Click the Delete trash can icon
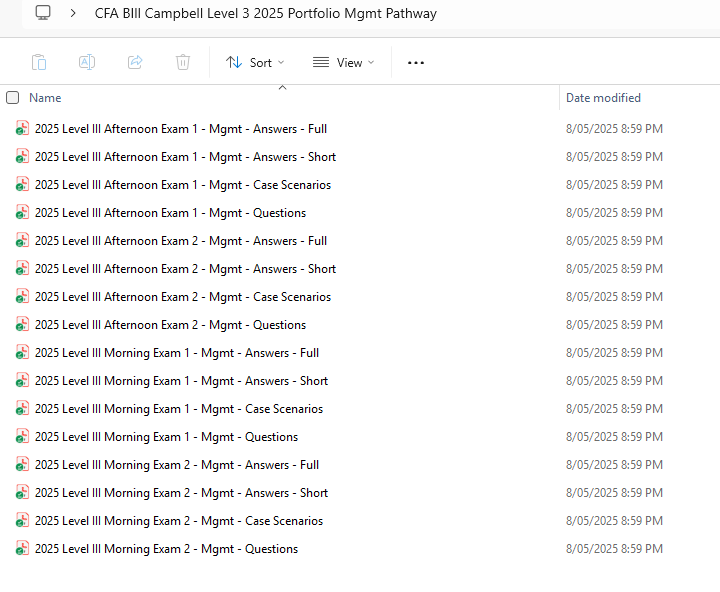This screenshot has height=592, width=720. pos(183,62)
